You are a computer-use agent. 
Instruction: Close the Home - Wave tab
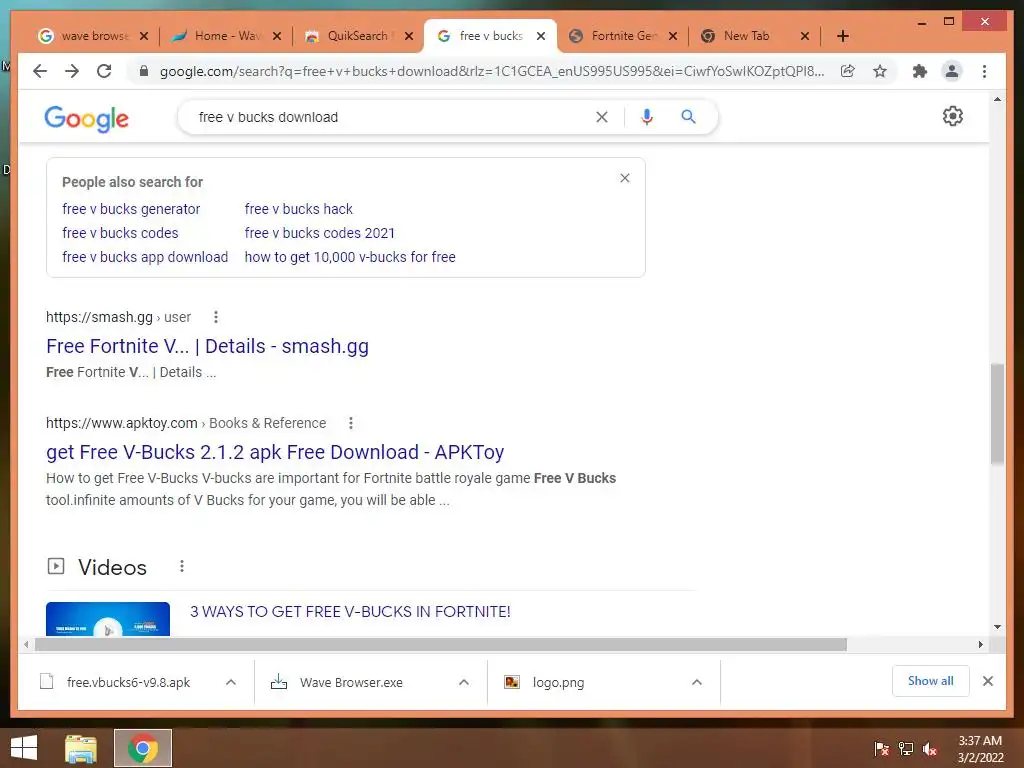277,36
